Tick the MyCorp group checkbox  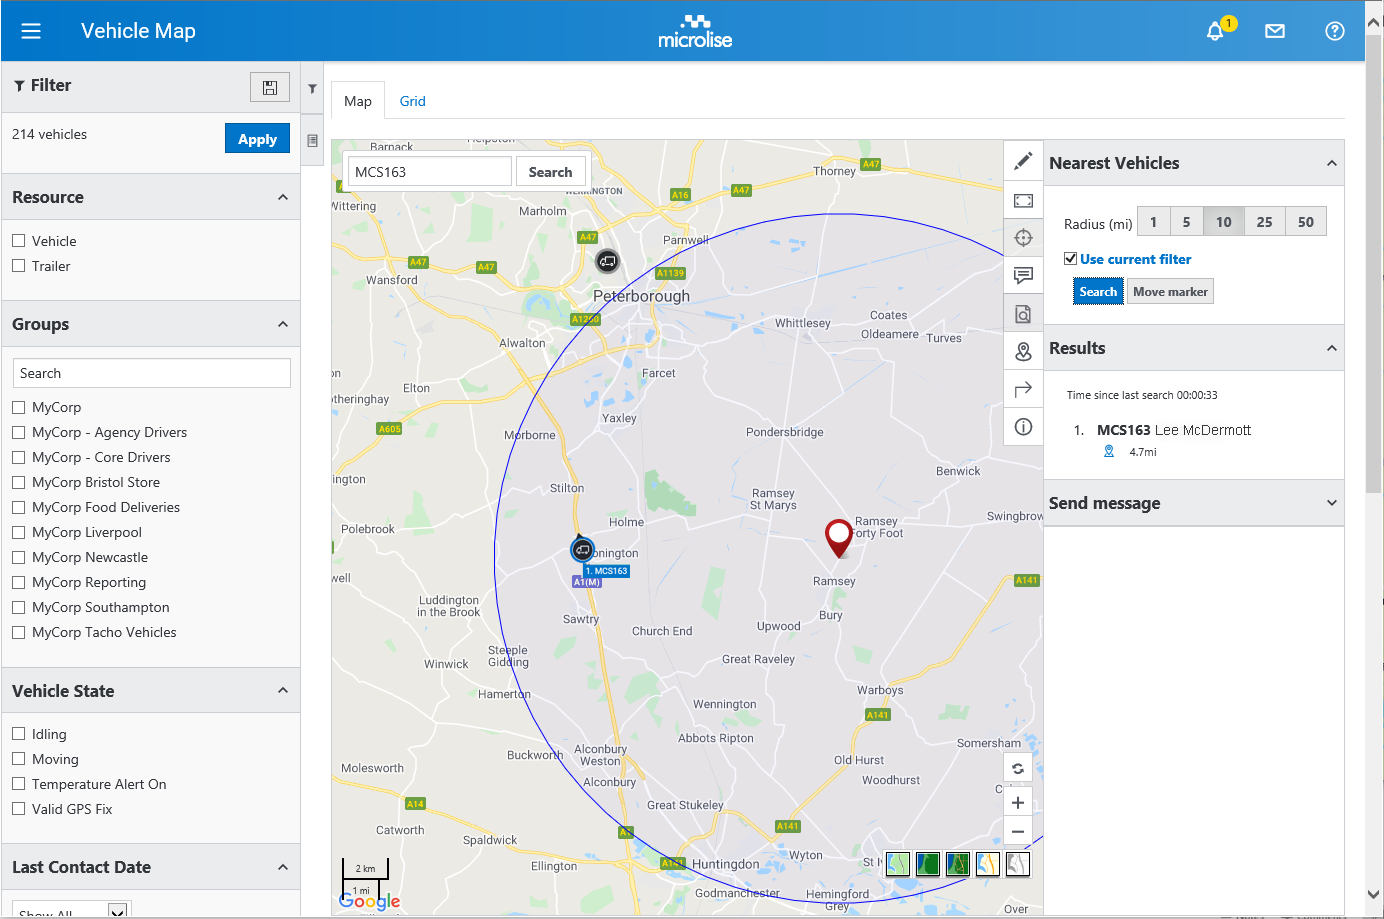[18, 407]
